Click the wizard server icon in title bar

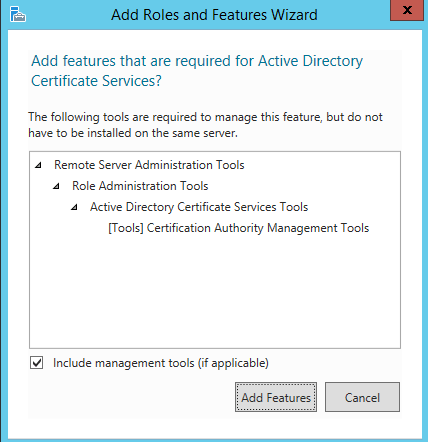pyautogui.click(x=18, y=15)
